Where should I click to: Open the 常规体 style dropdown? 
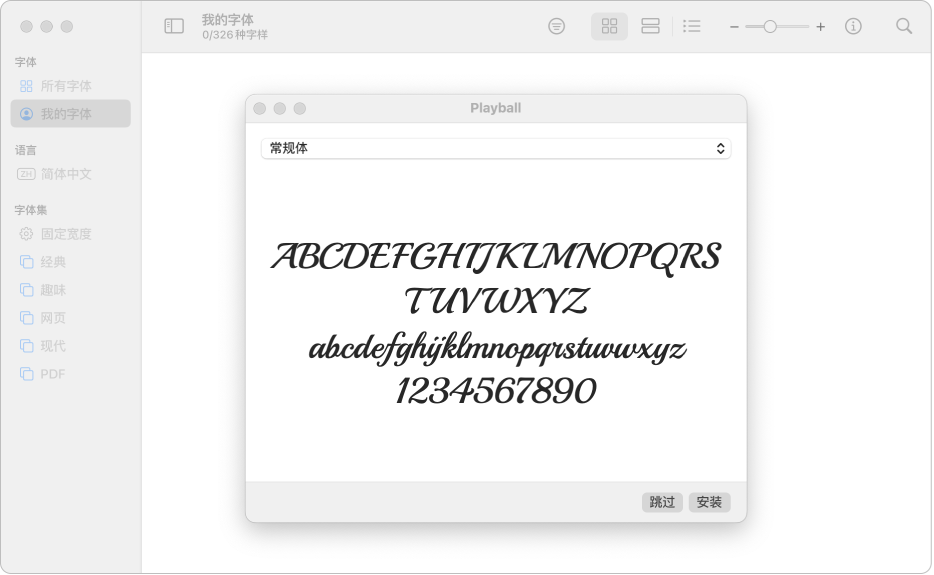point(496,148)
